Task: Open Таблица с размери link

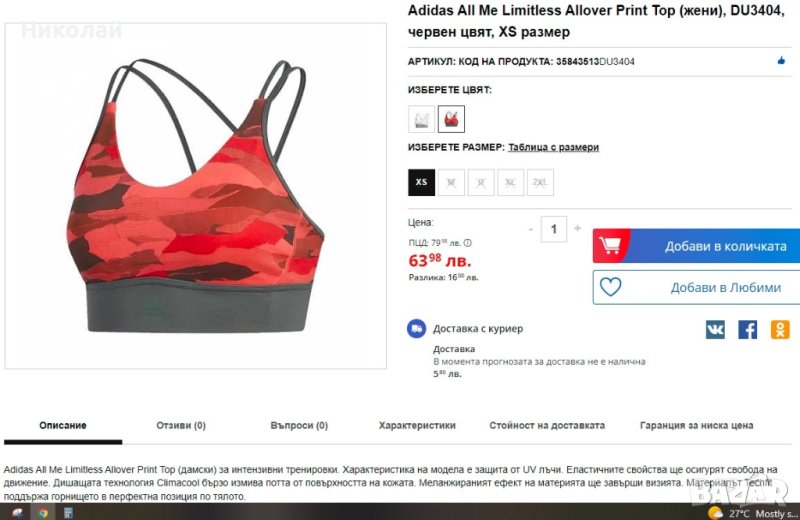Action: [x=554, y=147]
